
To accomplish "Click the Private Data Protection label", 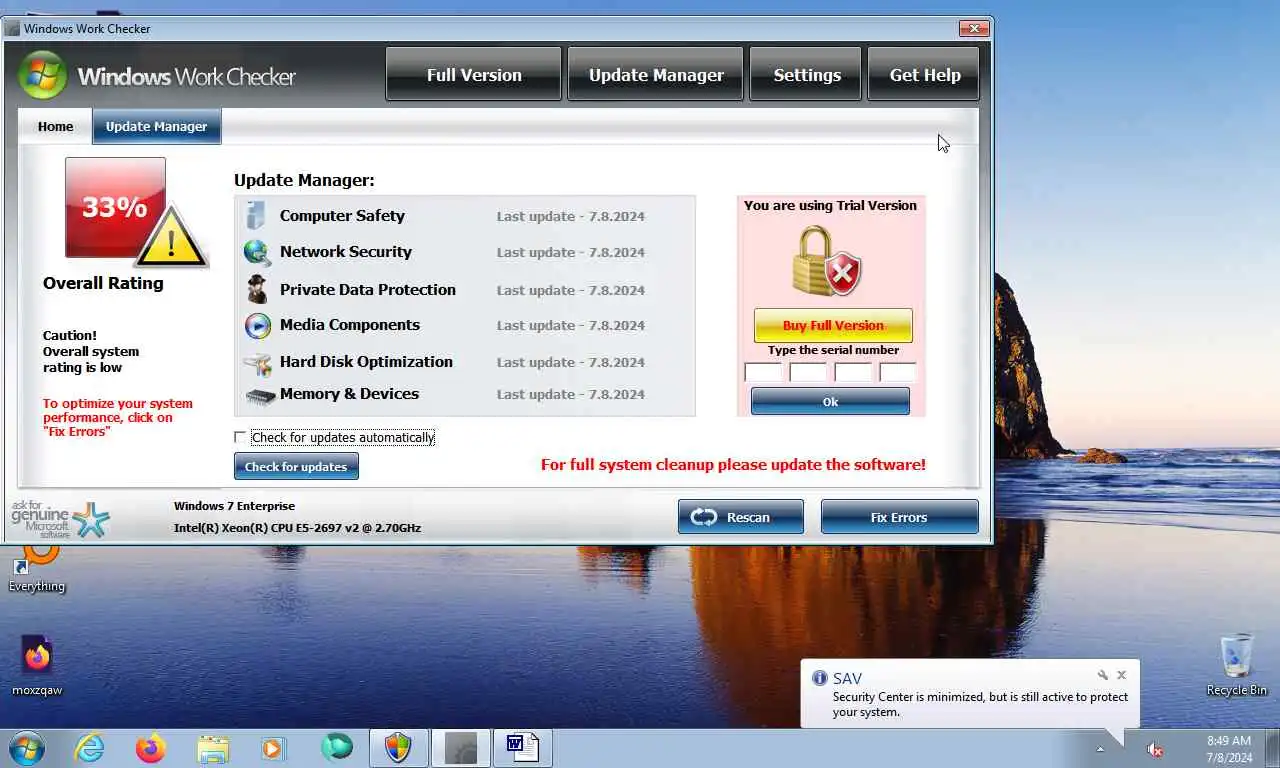I will (368, 290).
